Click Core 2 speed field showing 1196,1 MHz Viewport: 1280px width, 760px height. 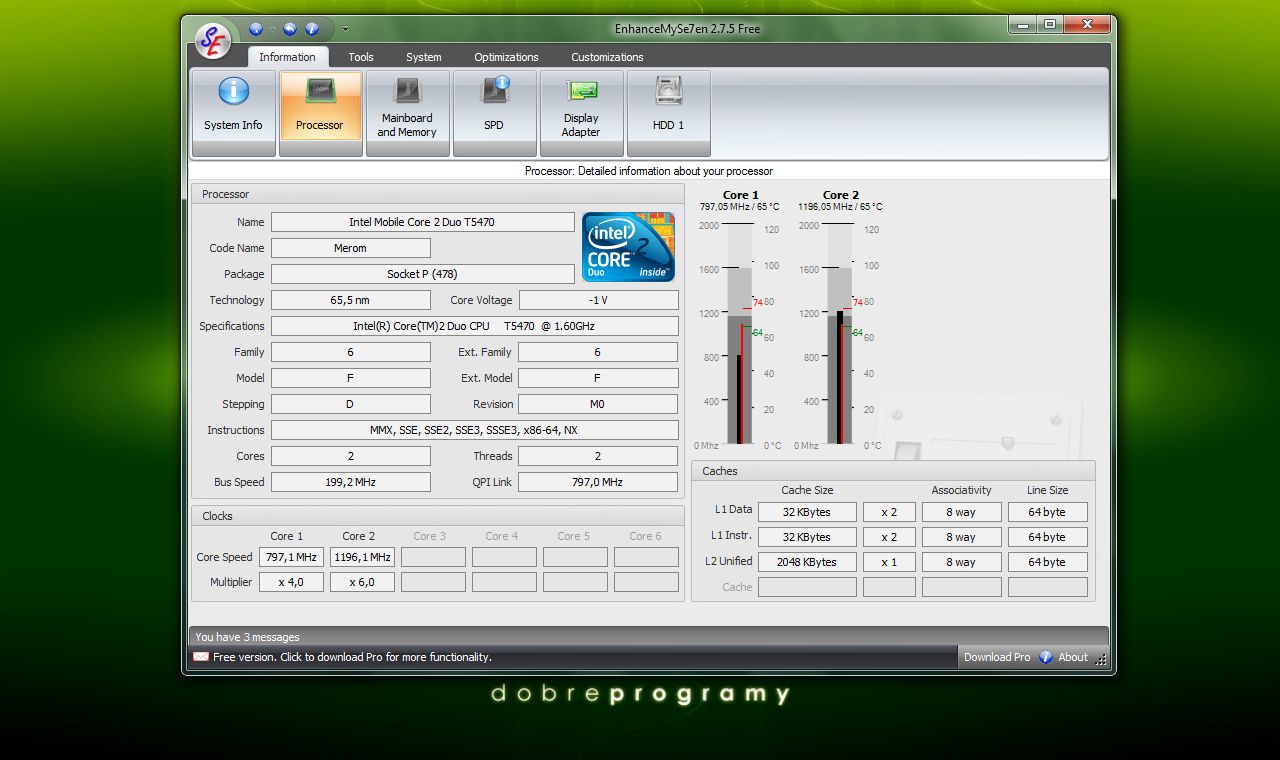point(362,557)
